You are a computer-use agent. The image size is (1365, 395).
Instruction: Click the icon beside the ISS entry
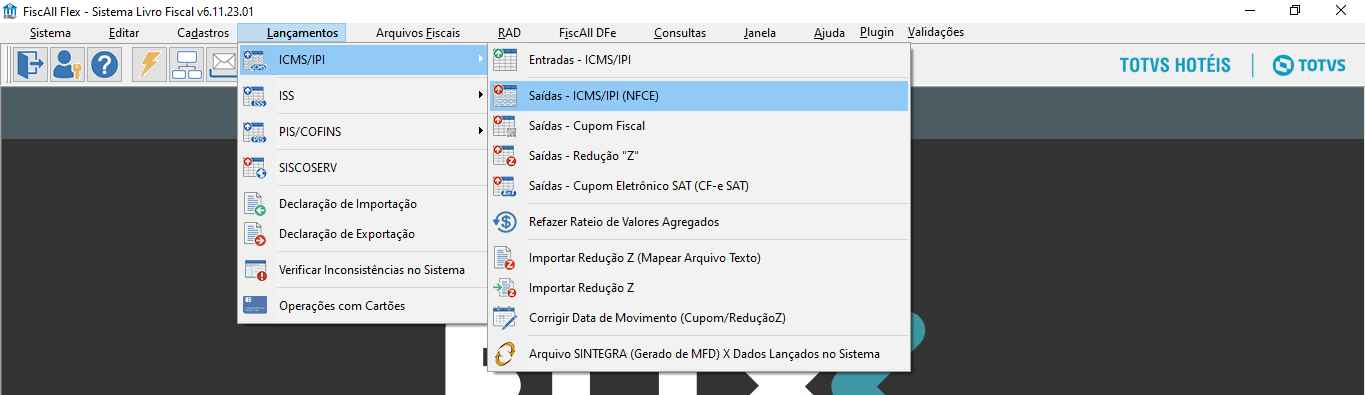click(255, 96)
